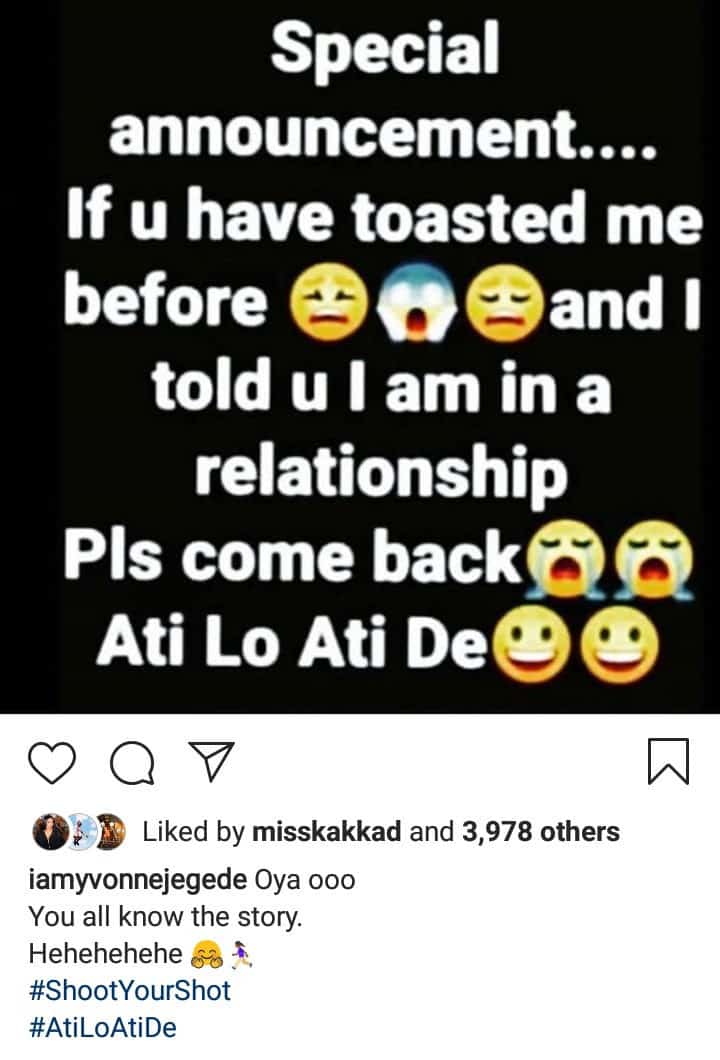Open comments using the speech bubble icon
The image size is (720, 1060).
coord(133,763)
